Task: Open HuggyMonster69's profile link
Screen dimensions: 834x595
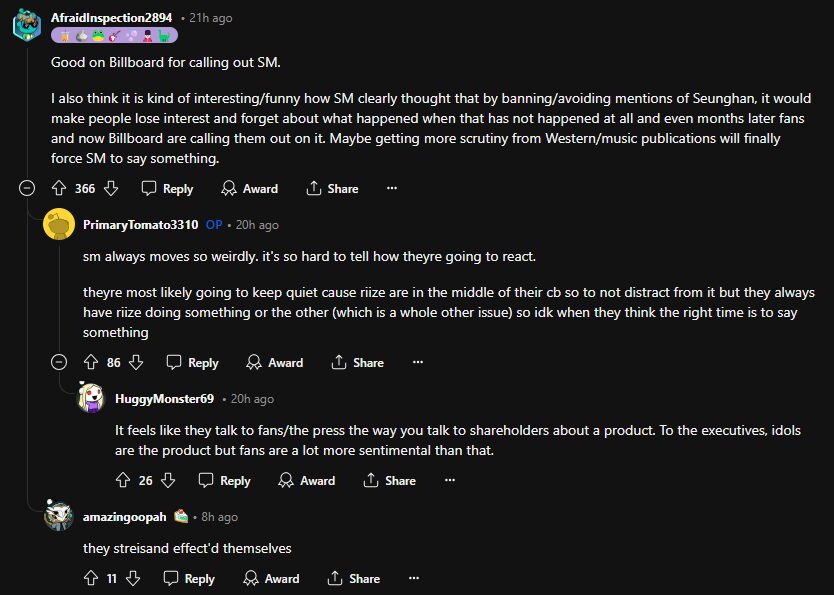Action: [164, 398]
